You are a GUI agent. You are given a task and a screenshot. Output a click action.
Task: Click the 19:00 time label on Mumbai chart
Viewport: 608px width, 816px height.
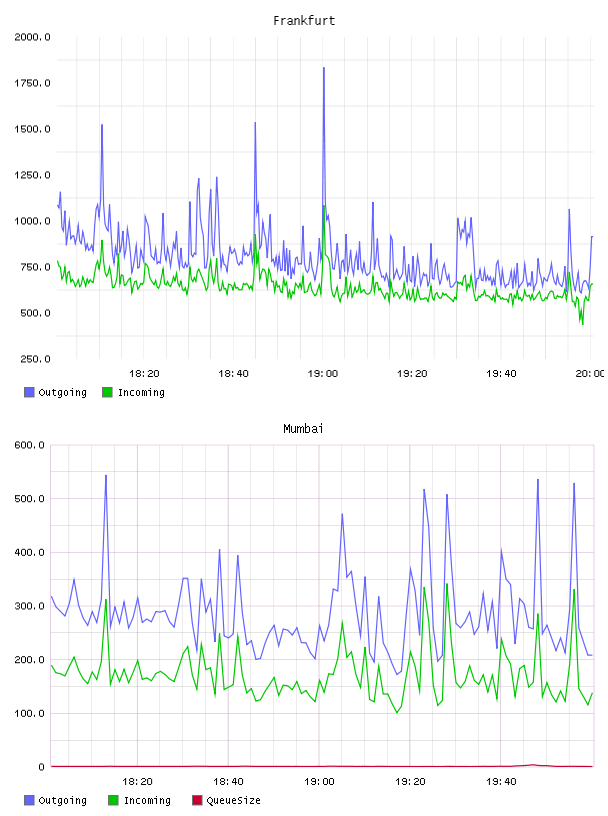pyautogui.click(x=319, y=782)
